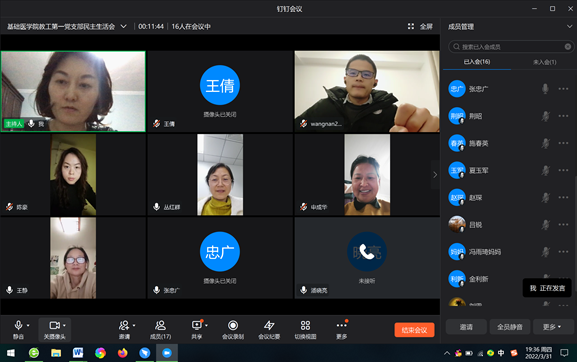Switch view layout with grid icon
578x363 pixels.
[x=305, y=325]
